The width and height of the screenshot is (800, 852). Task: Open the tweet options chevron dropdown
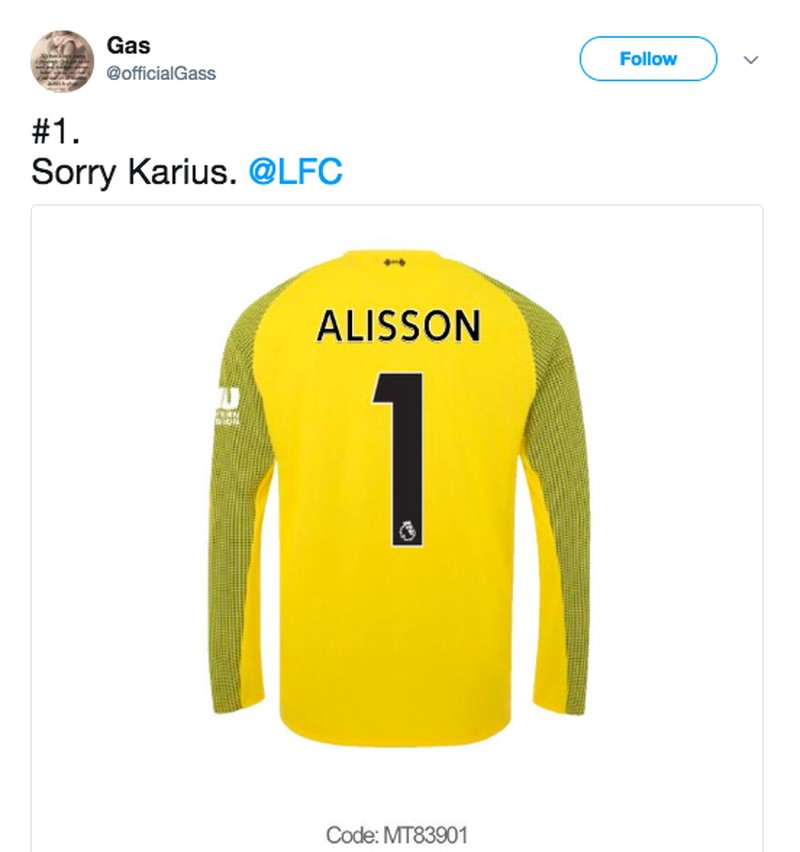[x=751, y=60]
